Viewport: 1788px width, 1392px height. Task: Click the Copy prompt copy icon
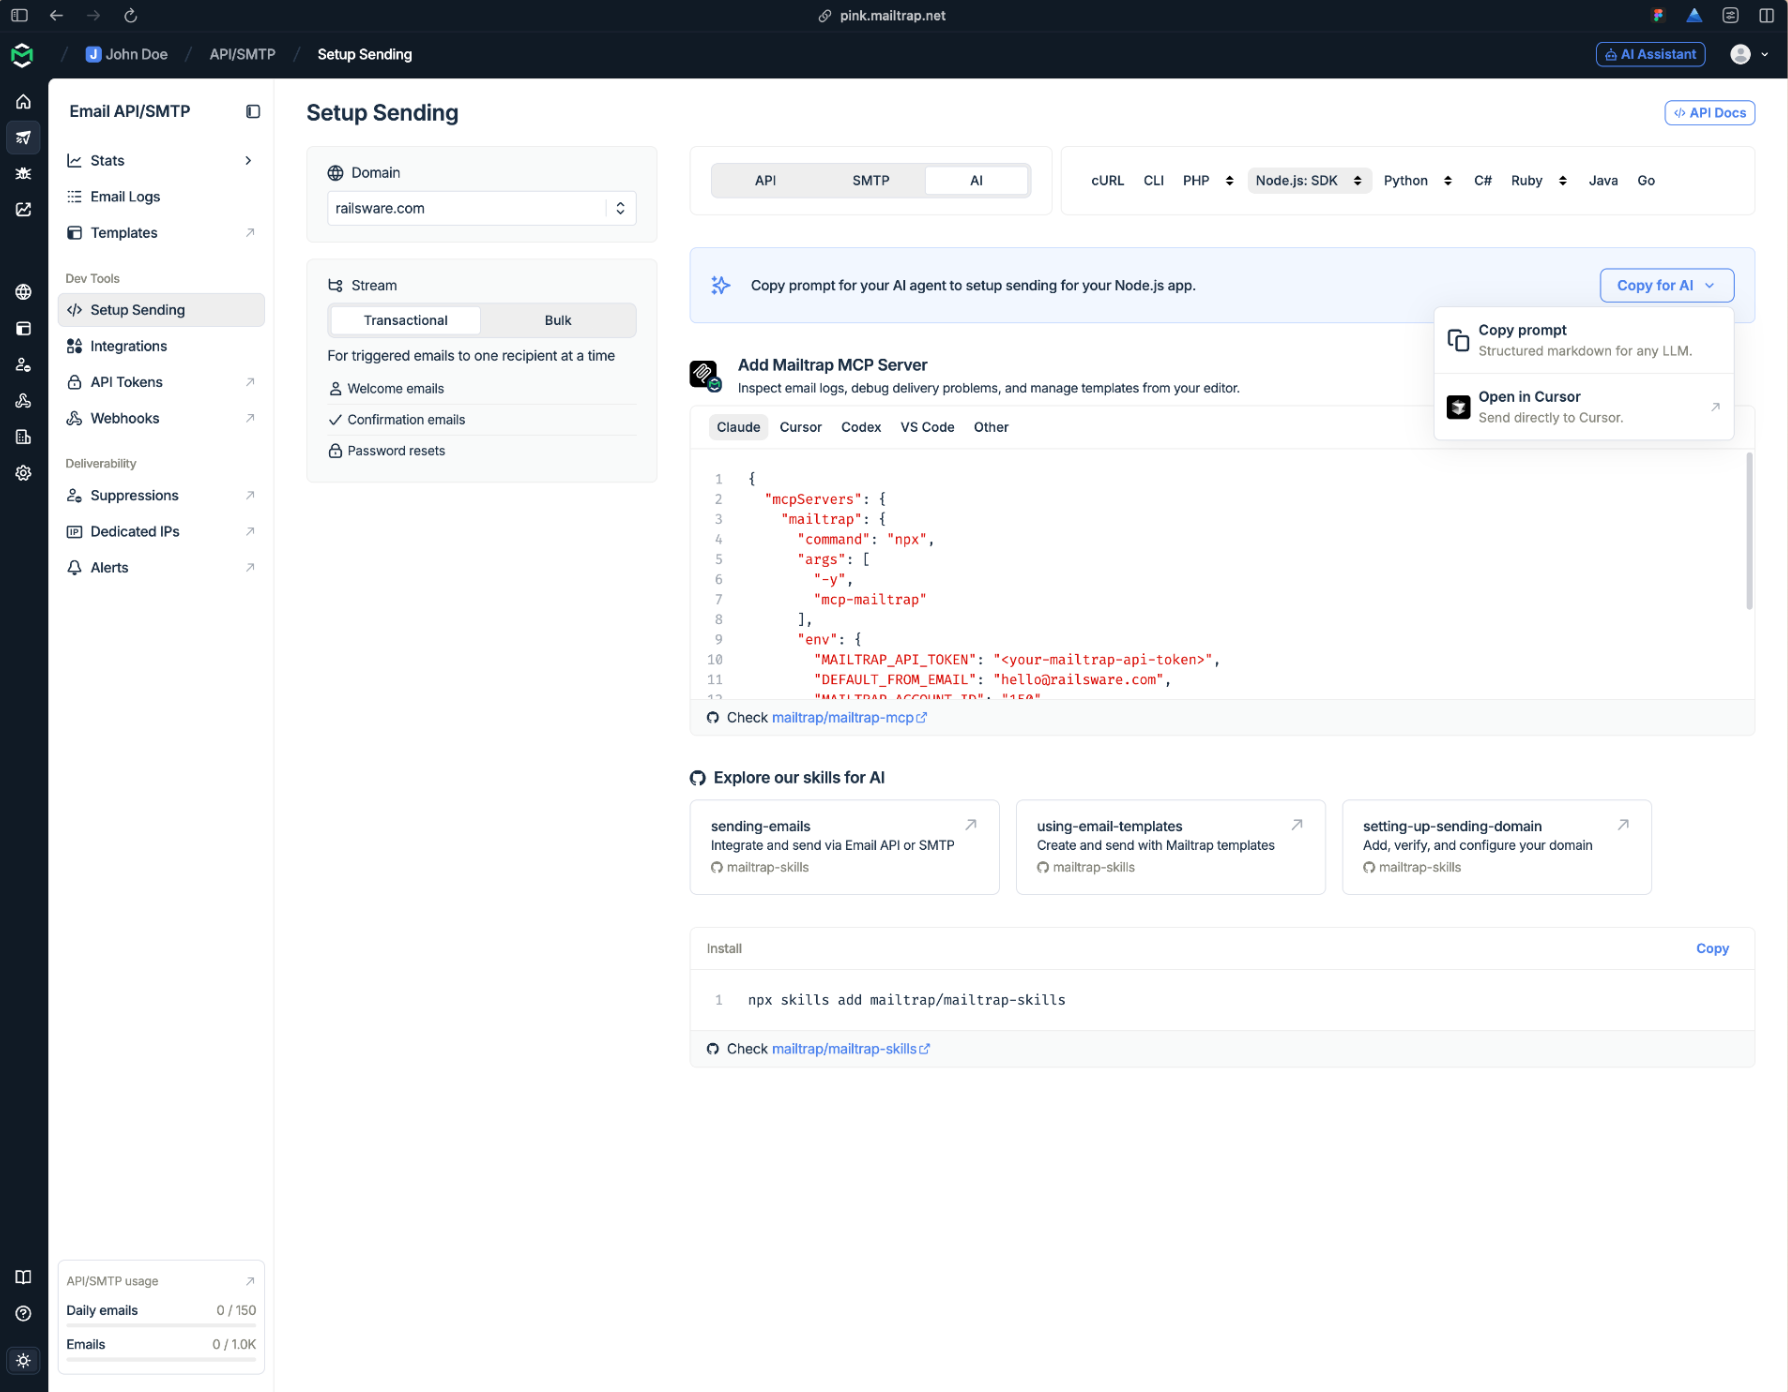[1458, 340]
